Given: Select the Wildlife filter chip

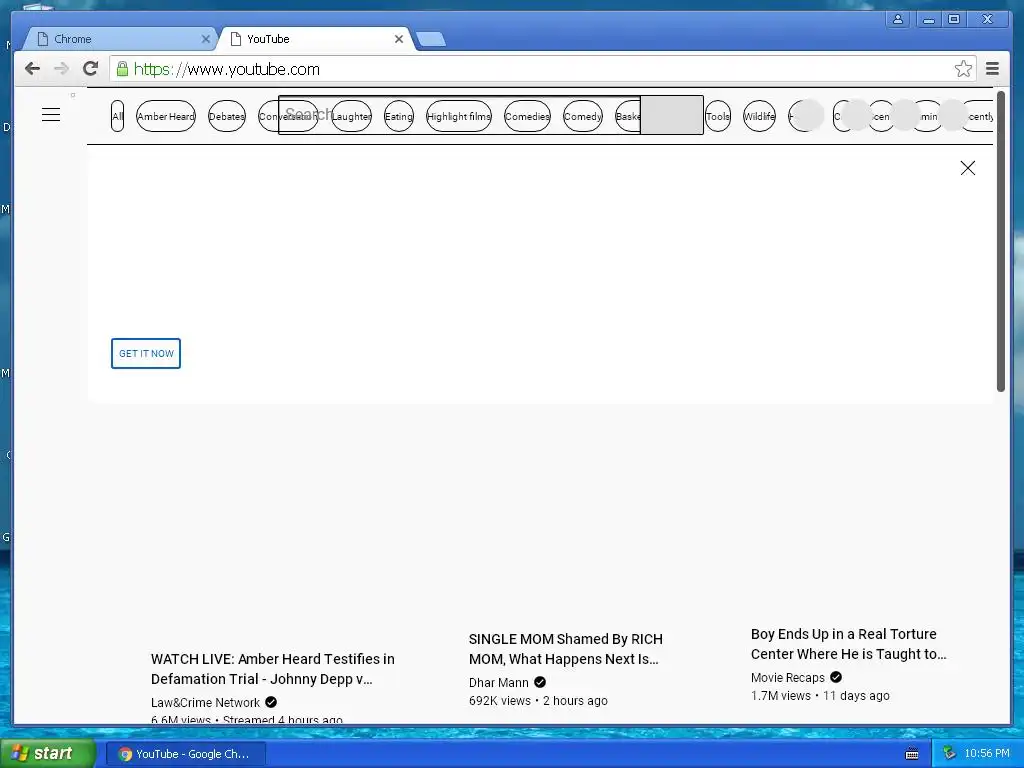Looking at the screenshot, I should coord(760,116).
